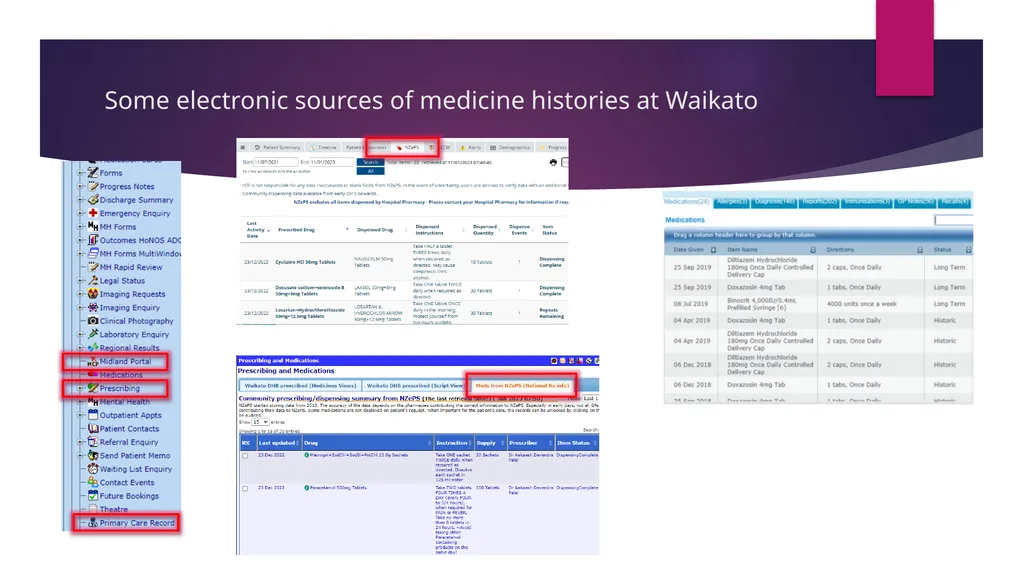Click the Laboratory Enquiry icon

[x=93, y=334]
